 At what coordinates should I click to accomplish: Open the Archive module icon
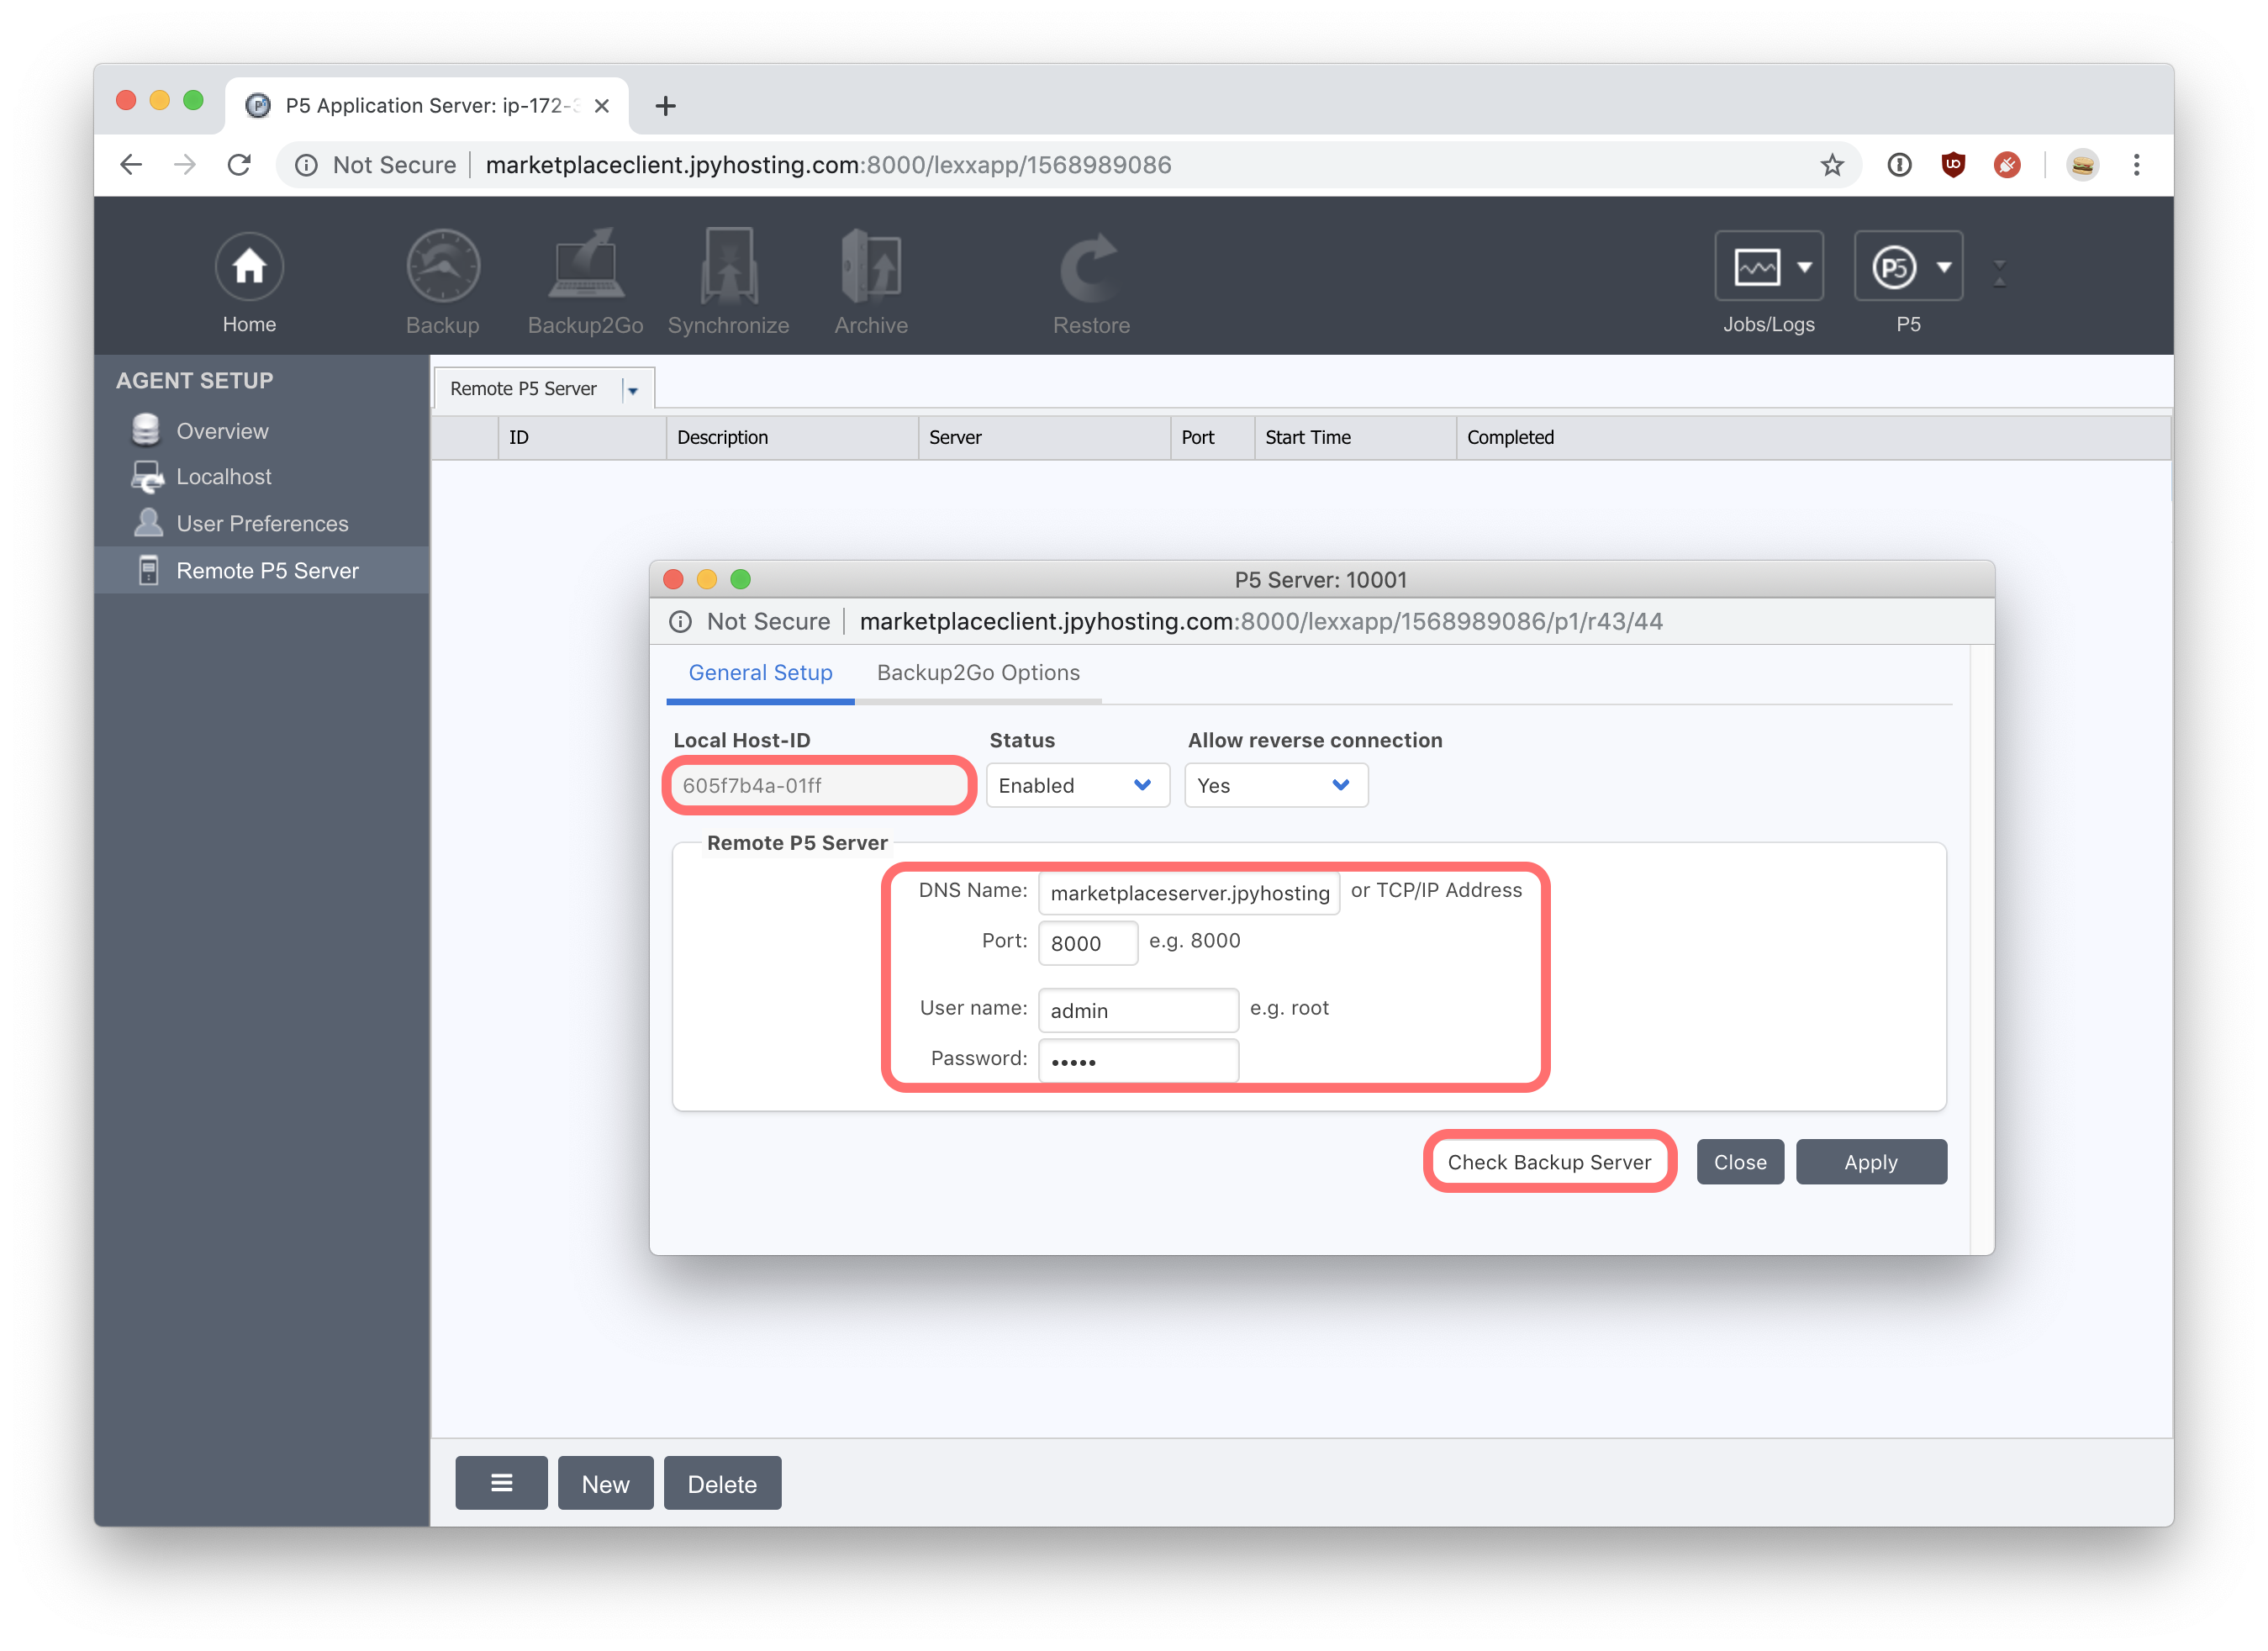pyautogui.click(x=871, y=266)
